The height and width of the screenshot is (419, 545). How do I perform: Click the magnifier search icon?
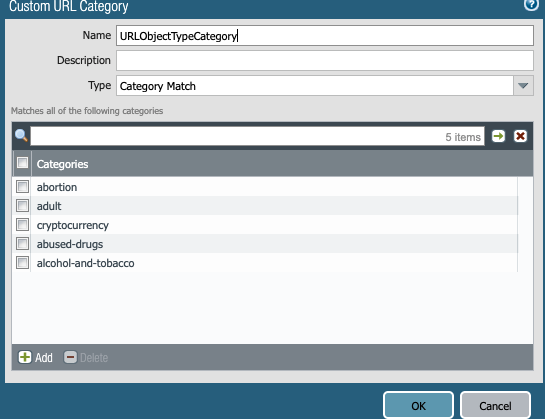point(21,135)
